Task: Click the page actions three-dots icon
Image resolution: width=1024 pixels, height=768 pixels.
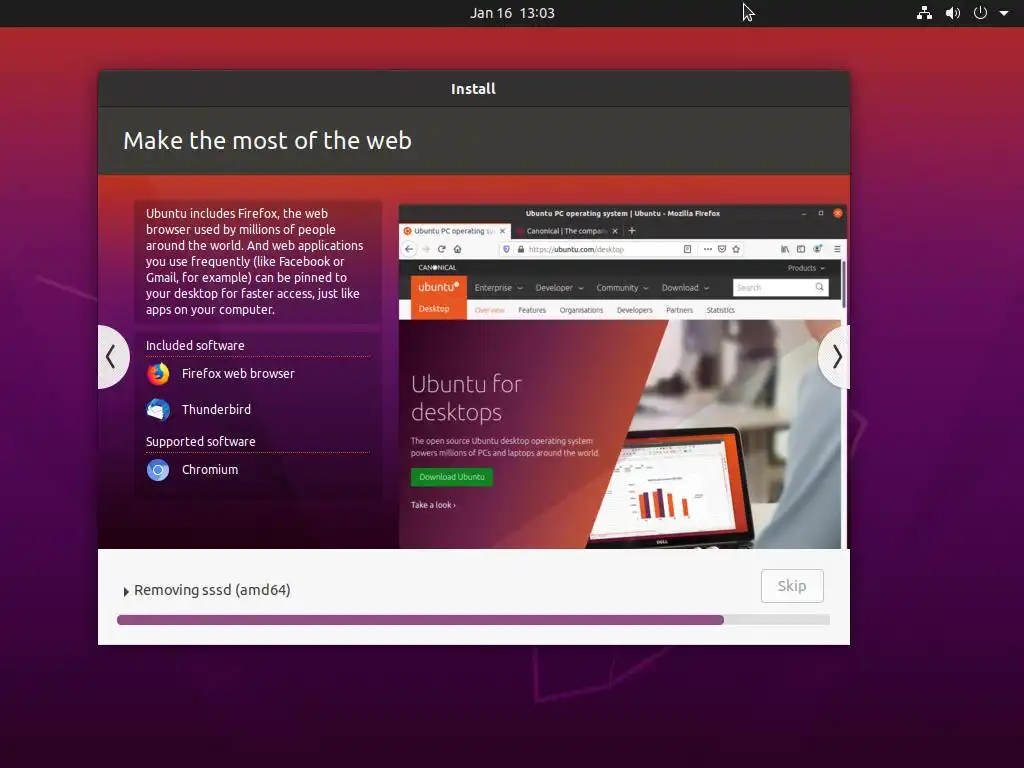Action: [x=707, y=249]
